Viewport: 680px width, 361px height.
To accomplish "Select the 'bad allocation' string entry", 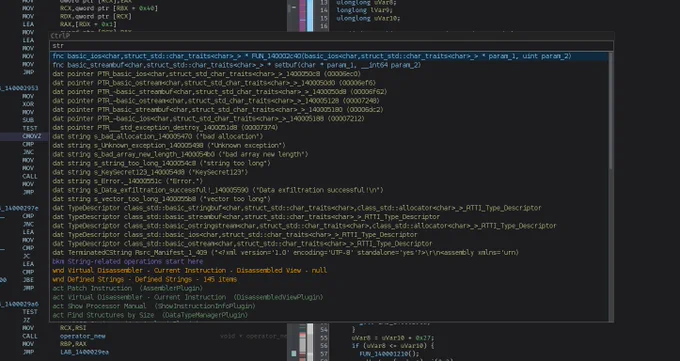I will pos(329,136).
